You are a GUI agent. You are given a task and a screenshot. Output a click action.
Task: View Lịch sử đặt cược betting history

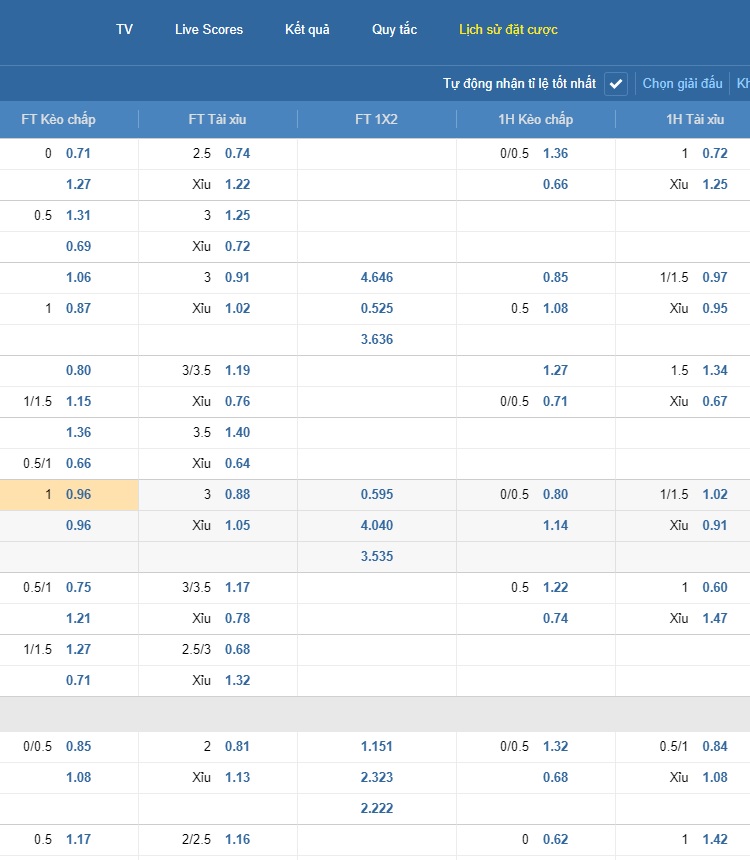[508, 30]
